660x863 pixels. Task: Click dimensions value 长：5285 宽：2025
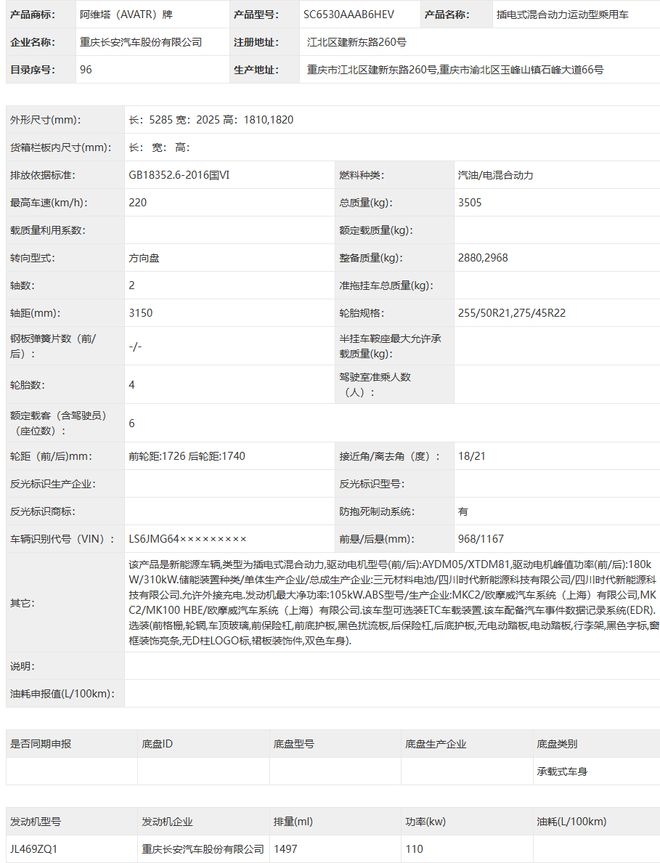174,120
